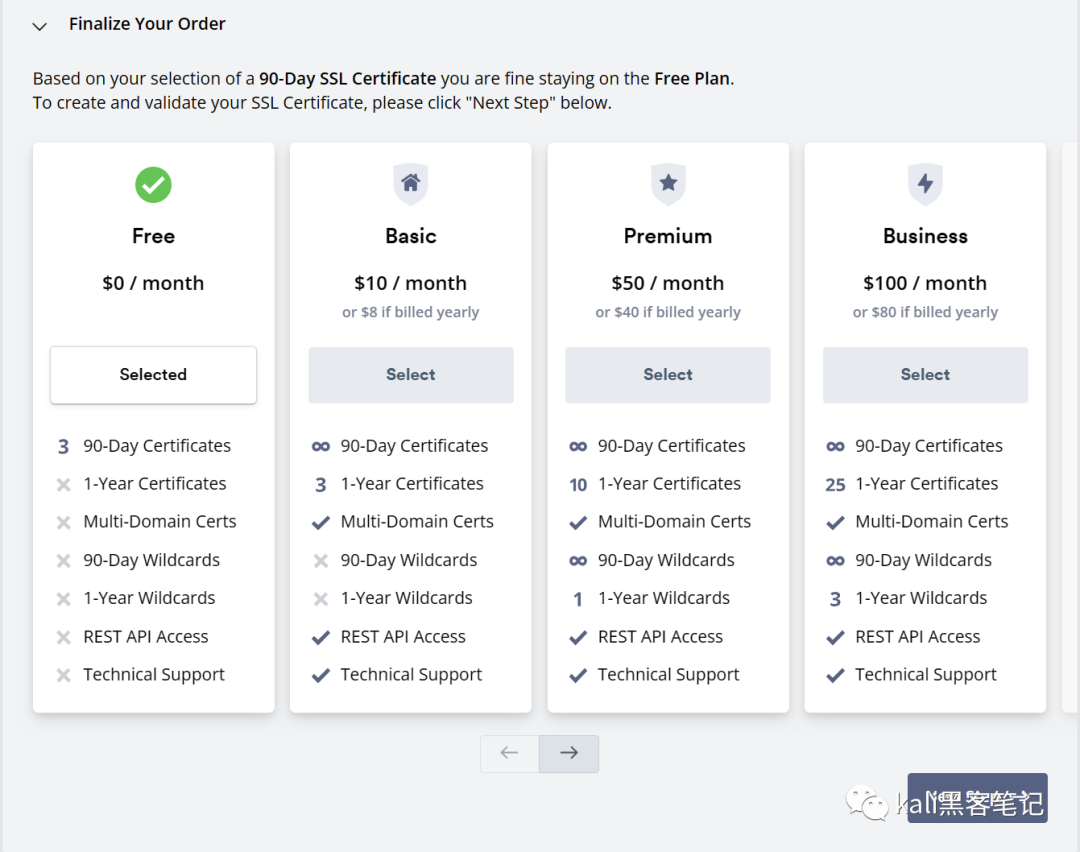Click the Business plan lightning shield icon
The width and height of the screenshot is (1080, 852).
[925, 184]
